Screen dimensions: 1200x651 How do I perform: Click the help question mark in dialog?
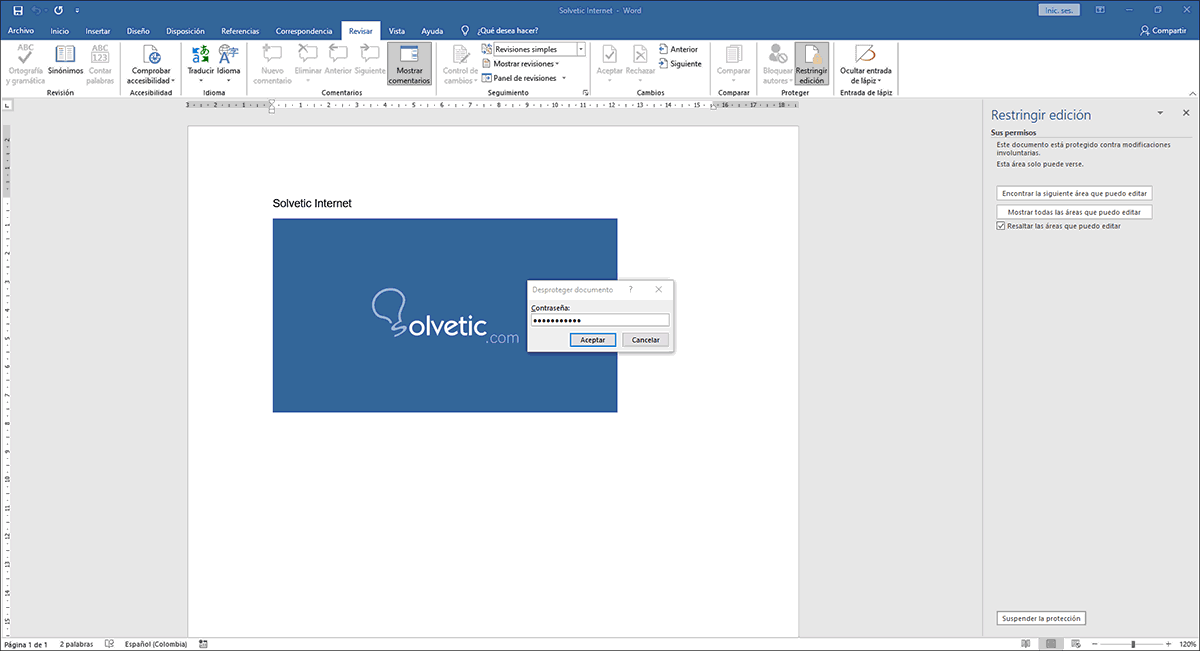[x=630, y=289]
